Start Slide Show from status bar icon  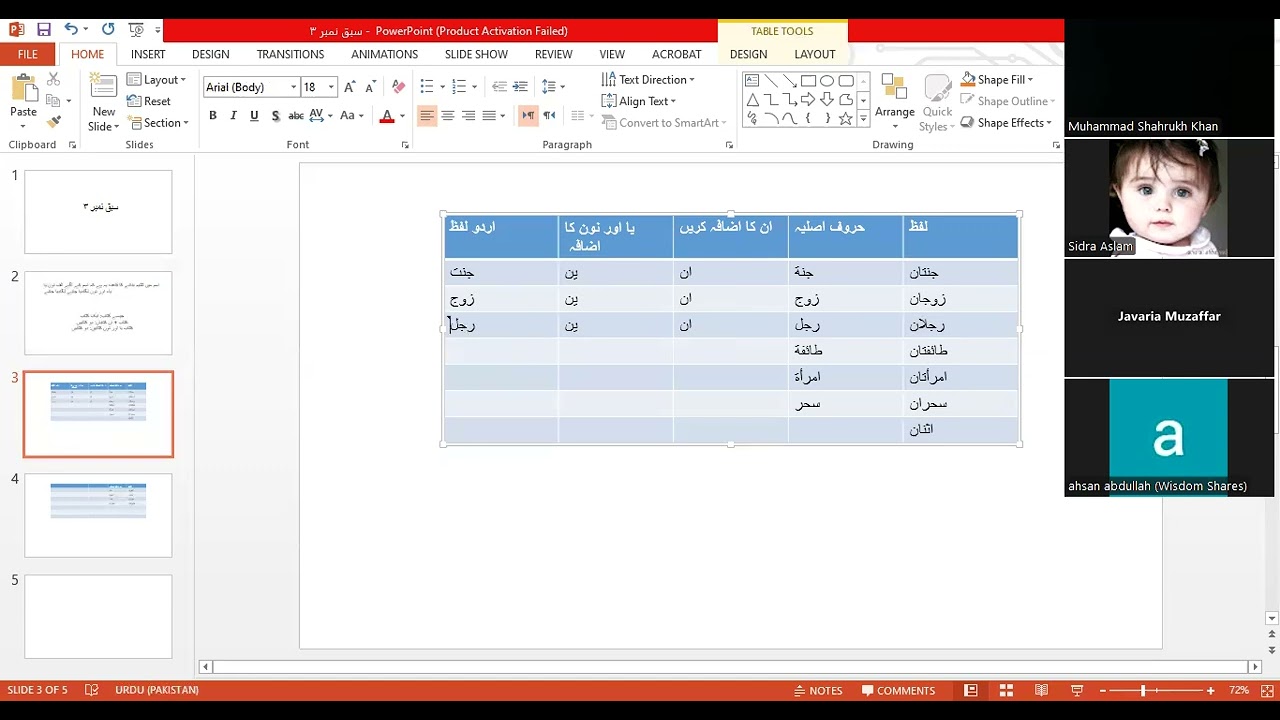[x=1077, y=690]
